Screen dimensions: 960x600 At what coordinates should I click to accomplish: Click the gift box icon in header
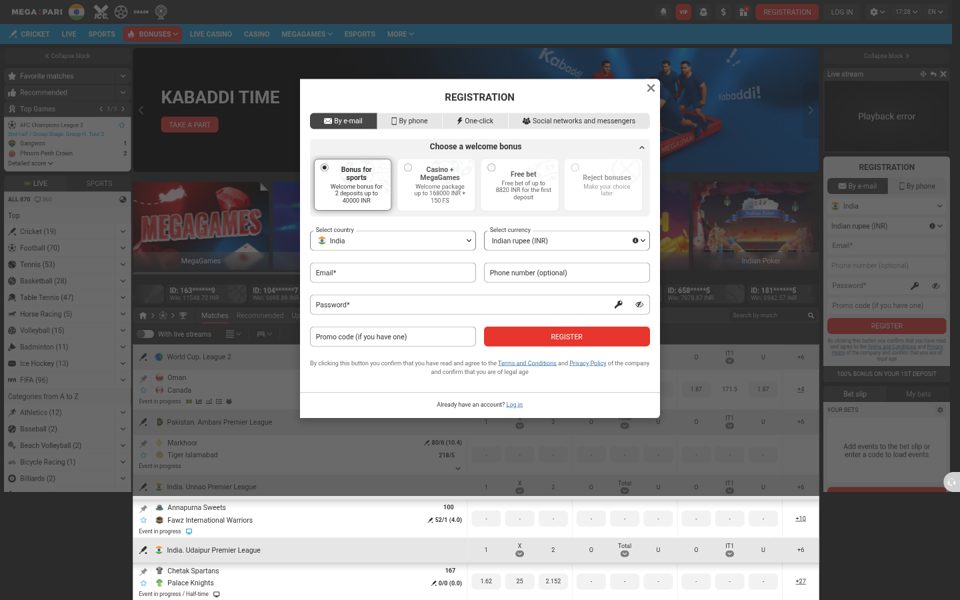point(743,12)
